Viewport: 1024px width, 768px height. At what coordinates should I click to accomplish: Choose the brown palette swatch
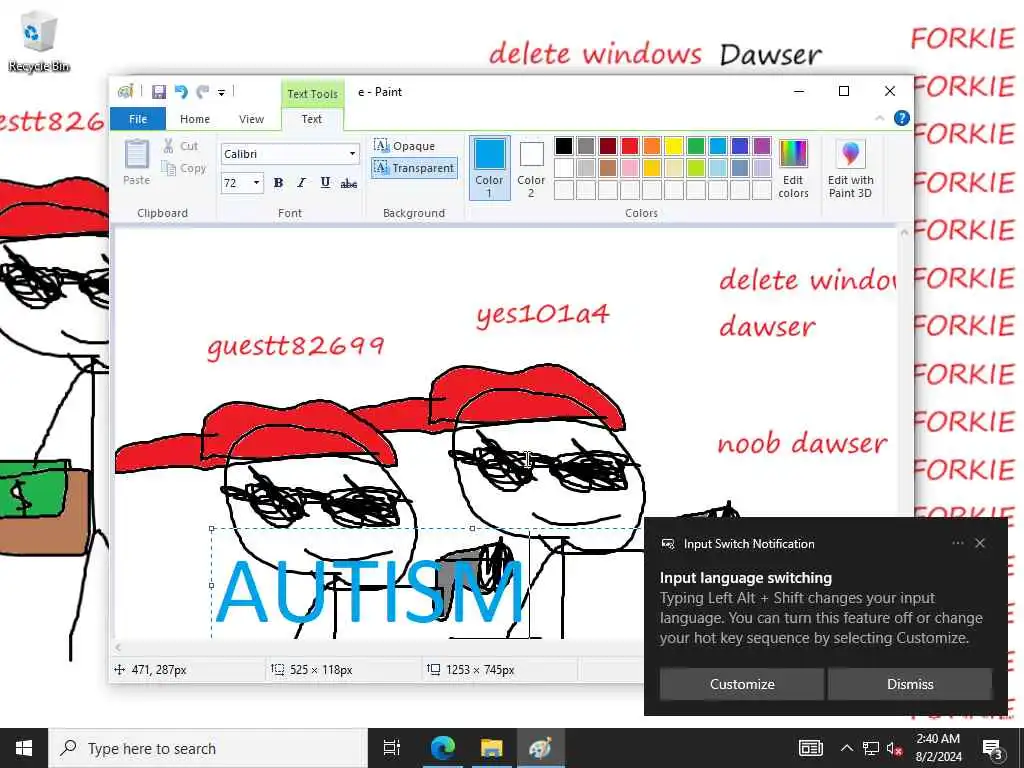pos(608,168)
